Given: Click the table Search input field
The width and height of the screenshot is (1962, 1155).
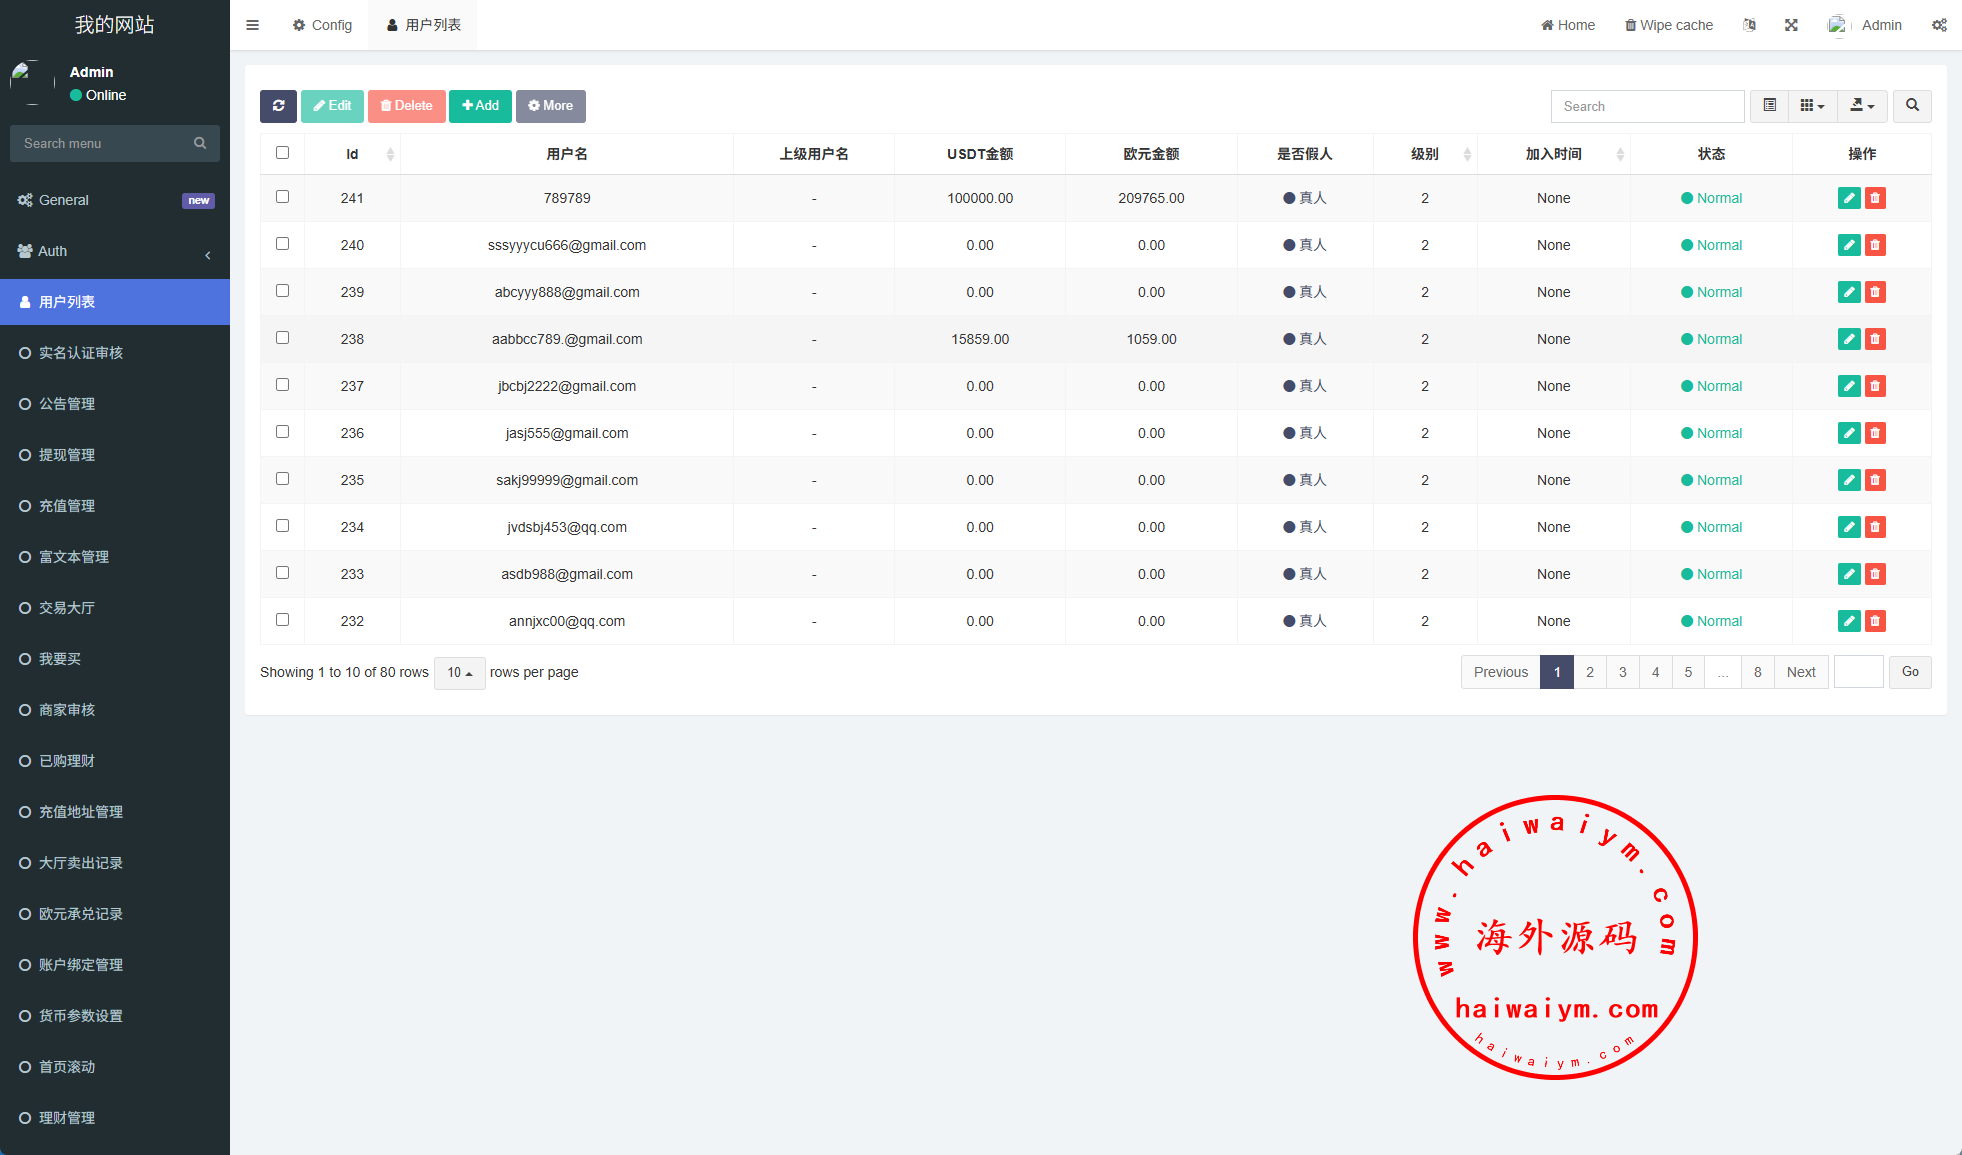Looking at the screenshot, I should pyautogui.click(x=1646, y=106).
